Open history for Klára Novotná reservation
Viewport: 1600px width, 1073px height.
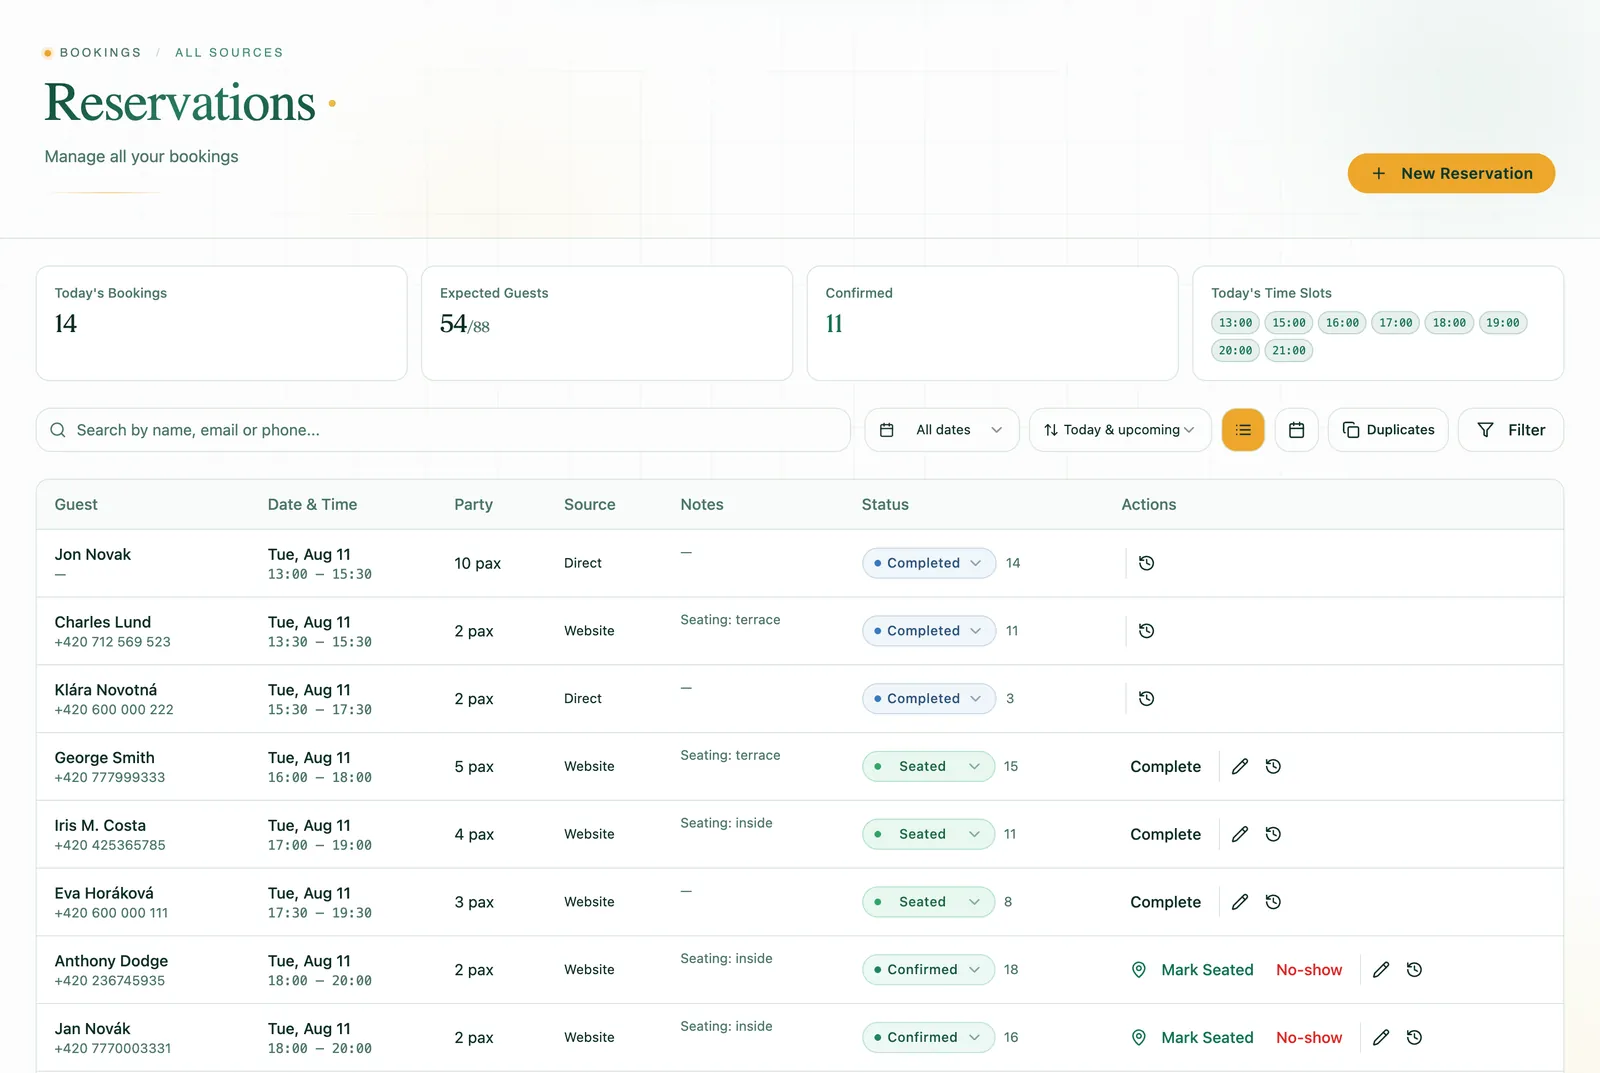1146,699
